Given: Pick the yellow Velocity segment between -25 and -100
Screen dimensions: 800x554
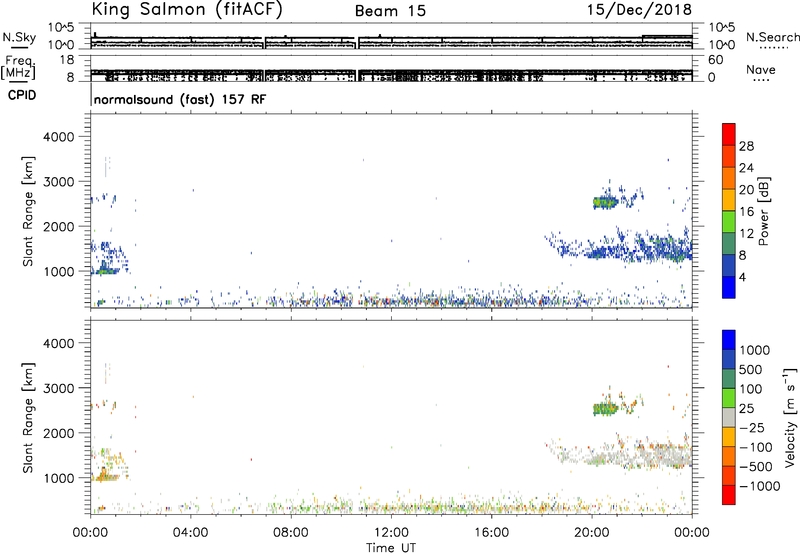Looking at the screenshot, I should pos(729,437).
